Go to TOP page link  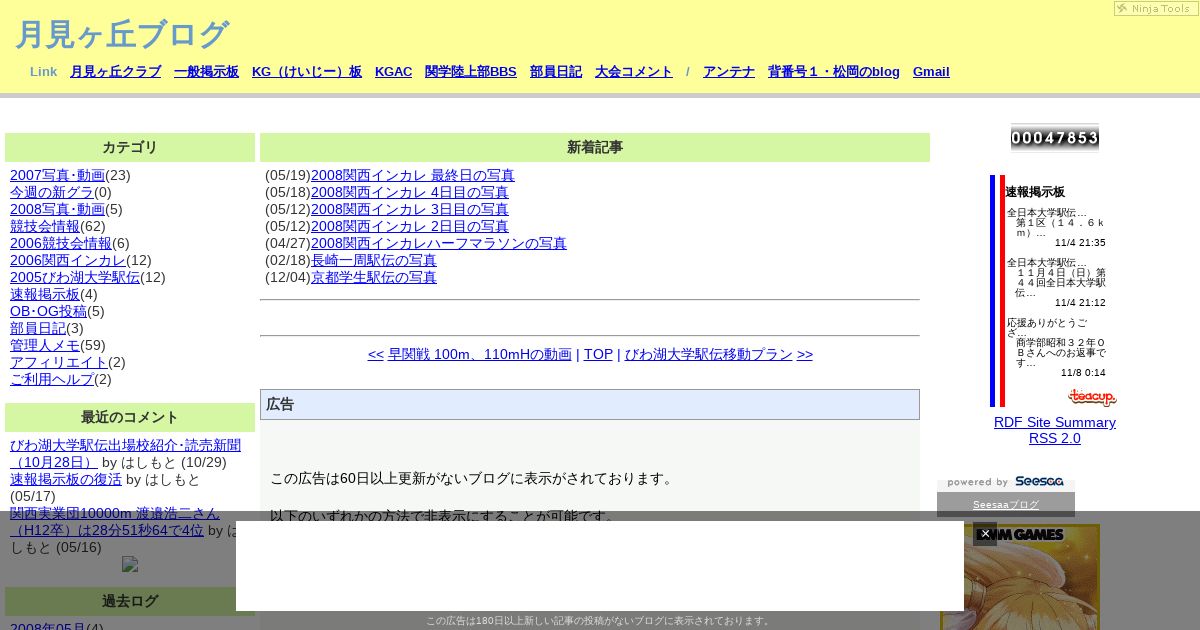click(x=598, y=354)
